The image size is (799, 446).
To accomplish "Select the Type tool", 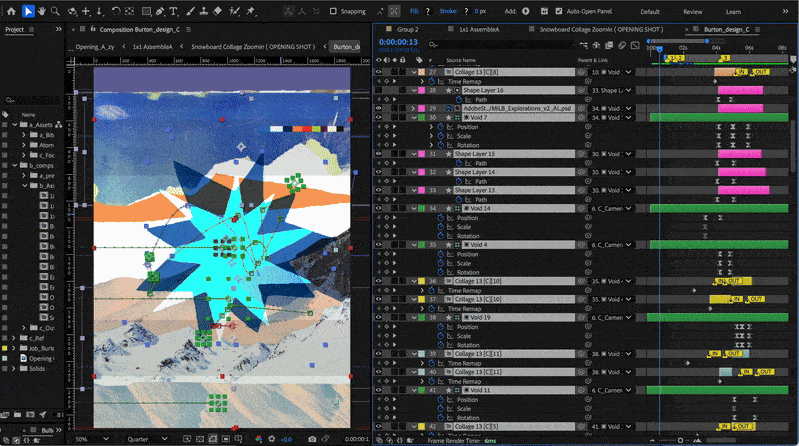I will (x=176, y=11).
